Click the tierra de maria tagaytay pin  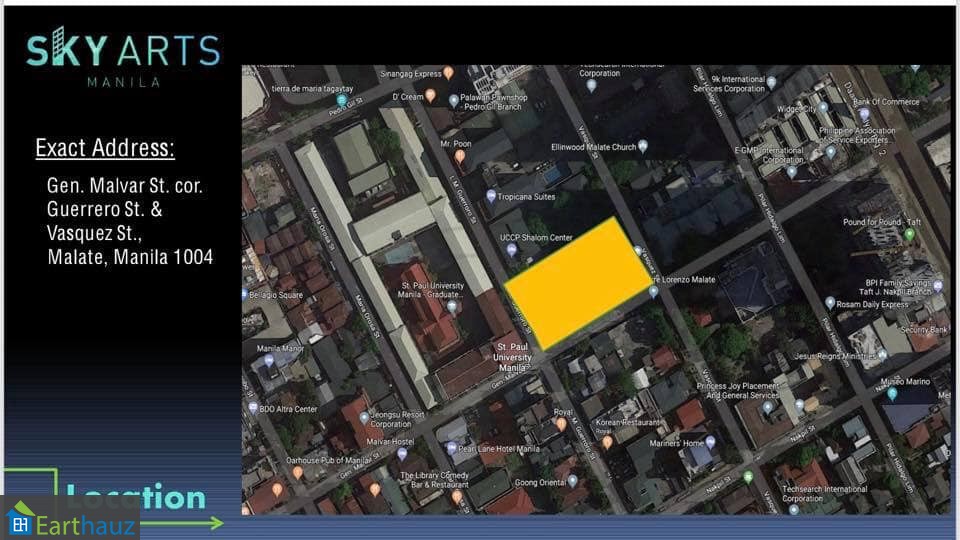pos(342,99)
